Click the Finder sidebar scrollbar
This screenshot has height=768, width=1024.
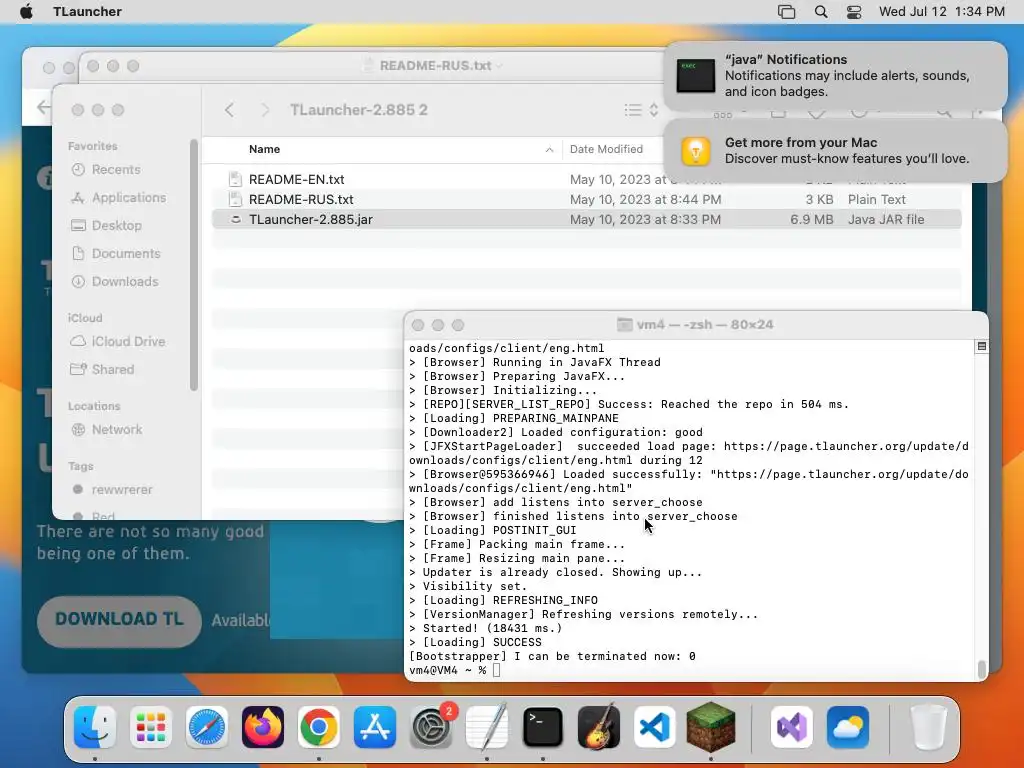tap(194, 265)
